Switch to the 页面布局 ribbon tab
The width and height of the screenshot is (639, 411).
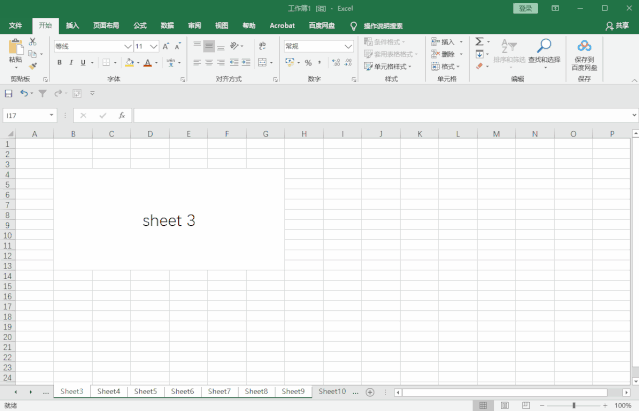pos(106,26)
